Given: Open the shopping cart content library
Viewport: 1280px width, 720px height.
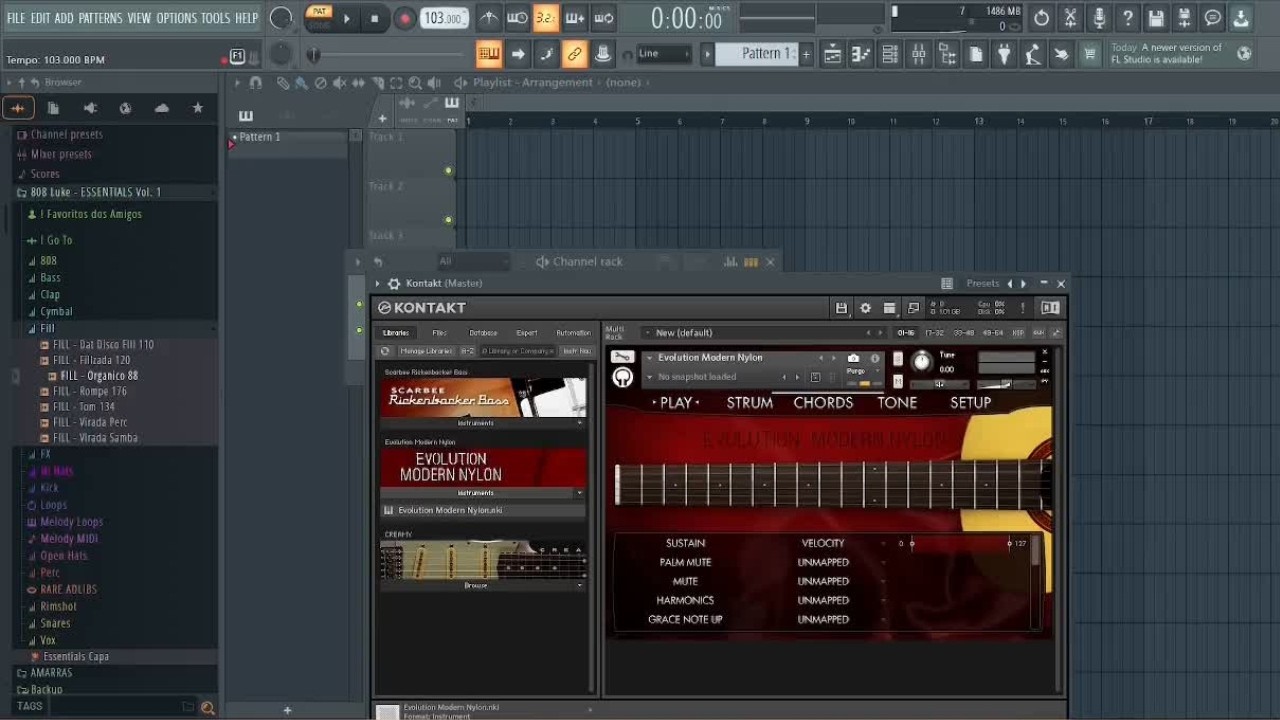Looking at the screenshot, I should [x=1091, y=54].
